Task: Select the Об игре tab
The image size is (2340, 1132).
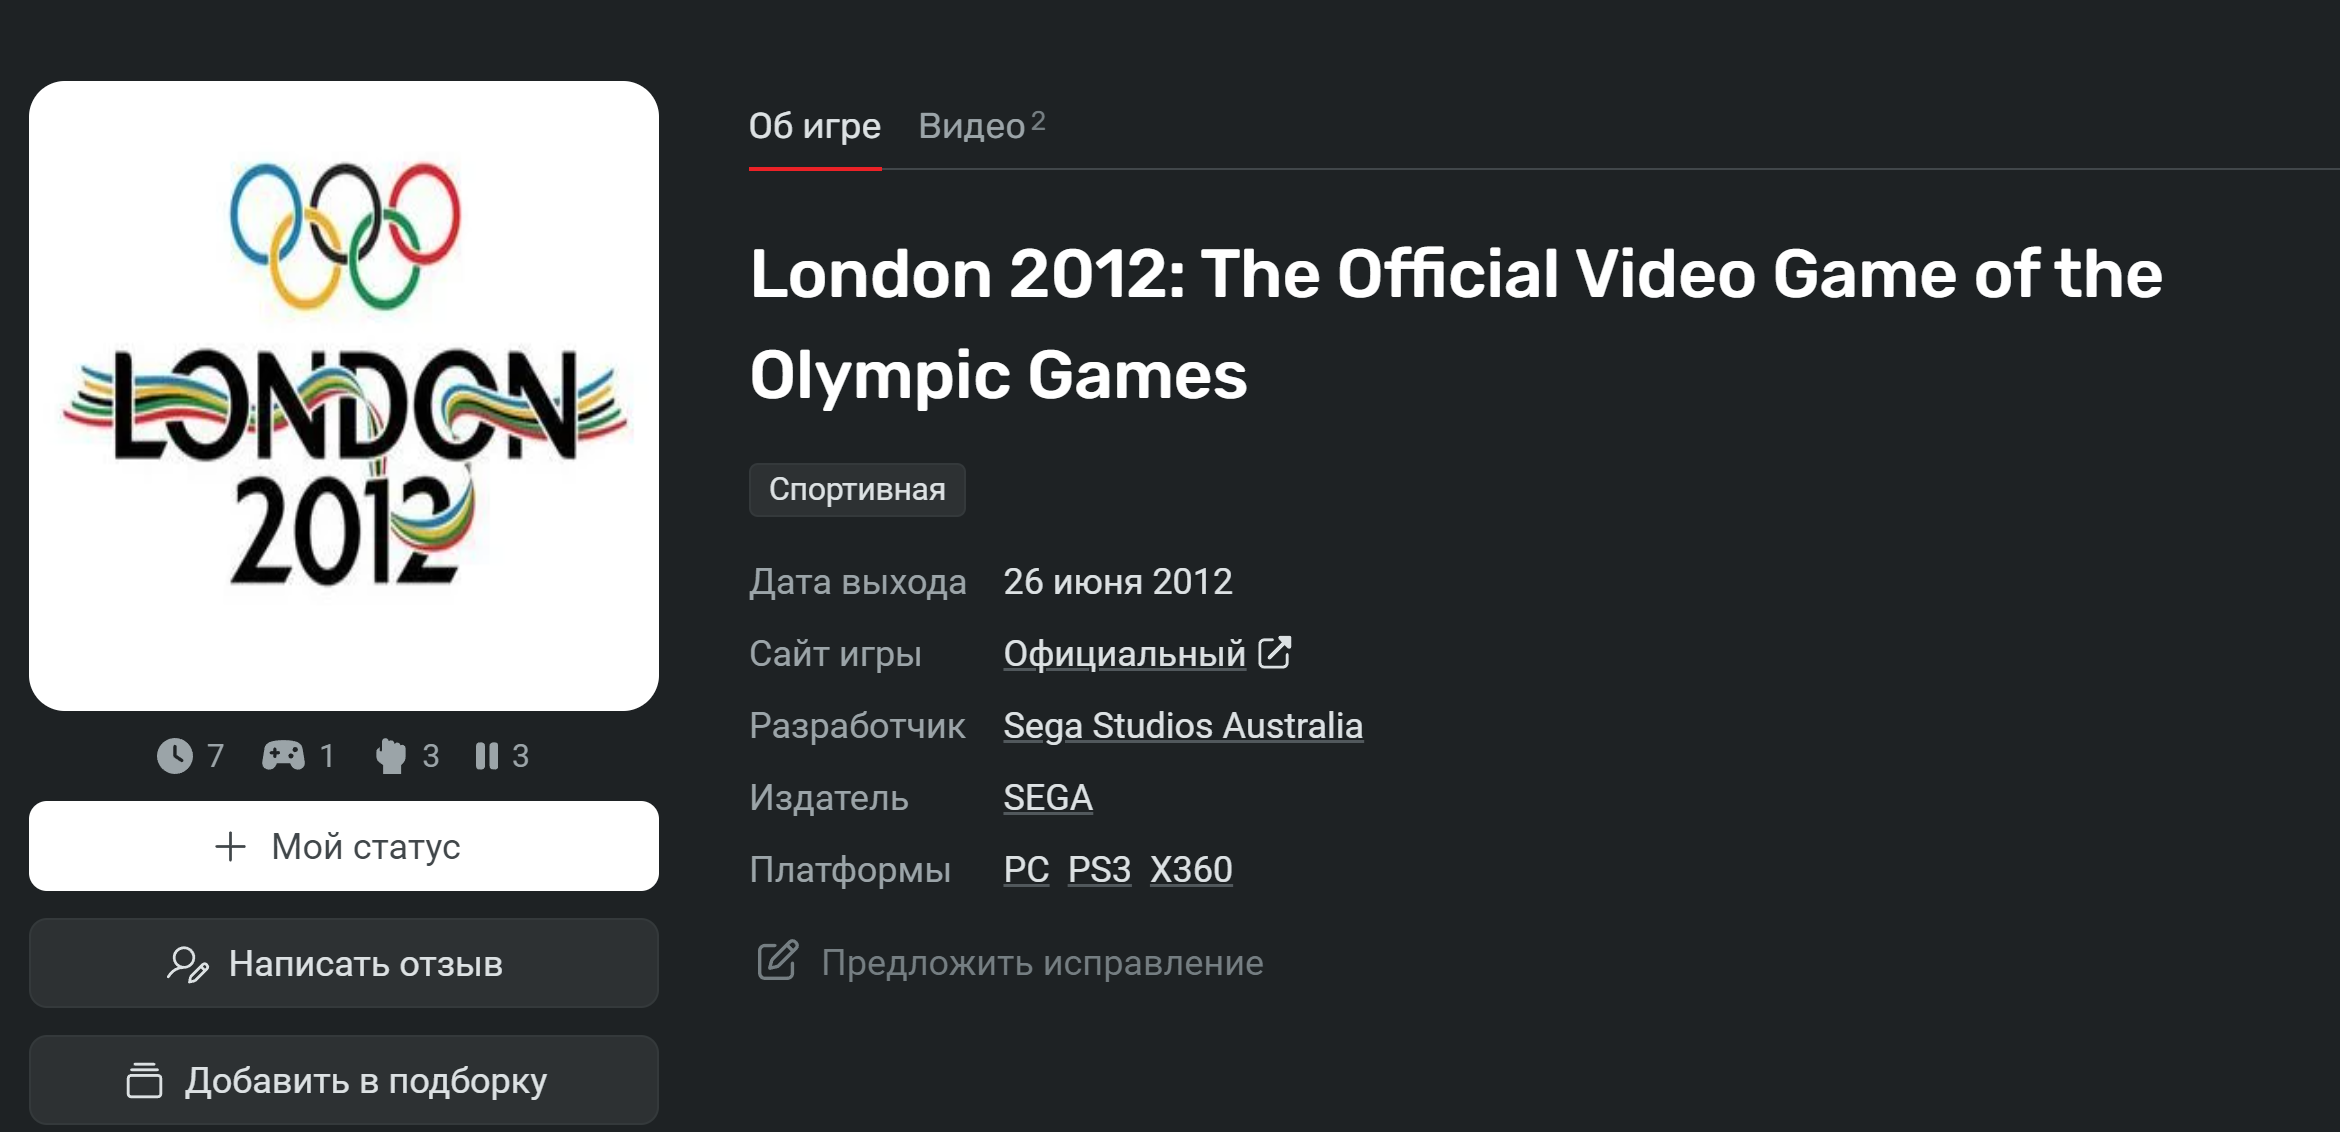Action: point(815,126)
